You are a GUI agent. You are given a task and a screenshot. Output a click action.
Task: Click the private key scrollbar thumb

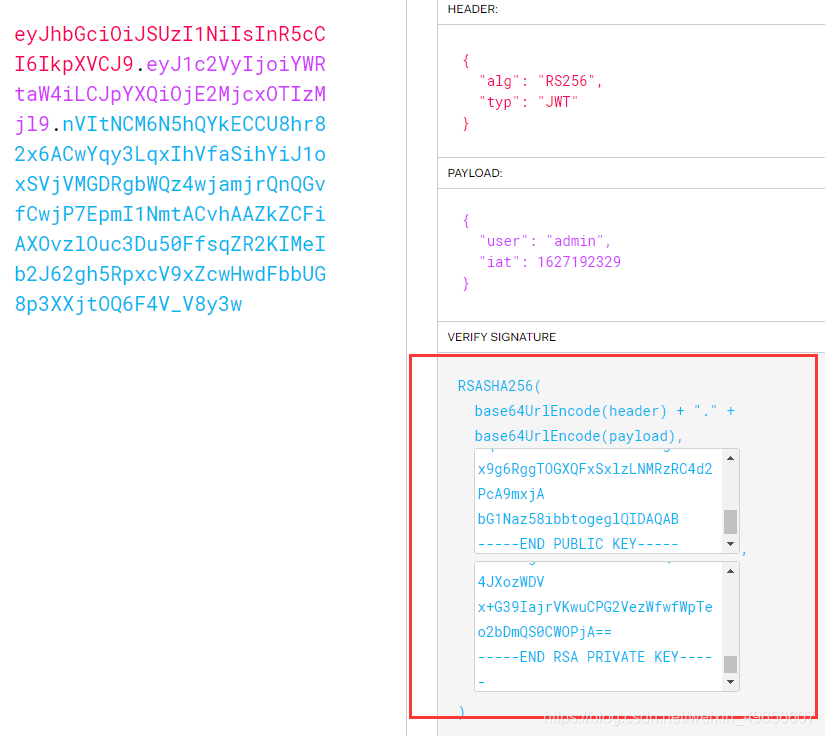point(730,664)
